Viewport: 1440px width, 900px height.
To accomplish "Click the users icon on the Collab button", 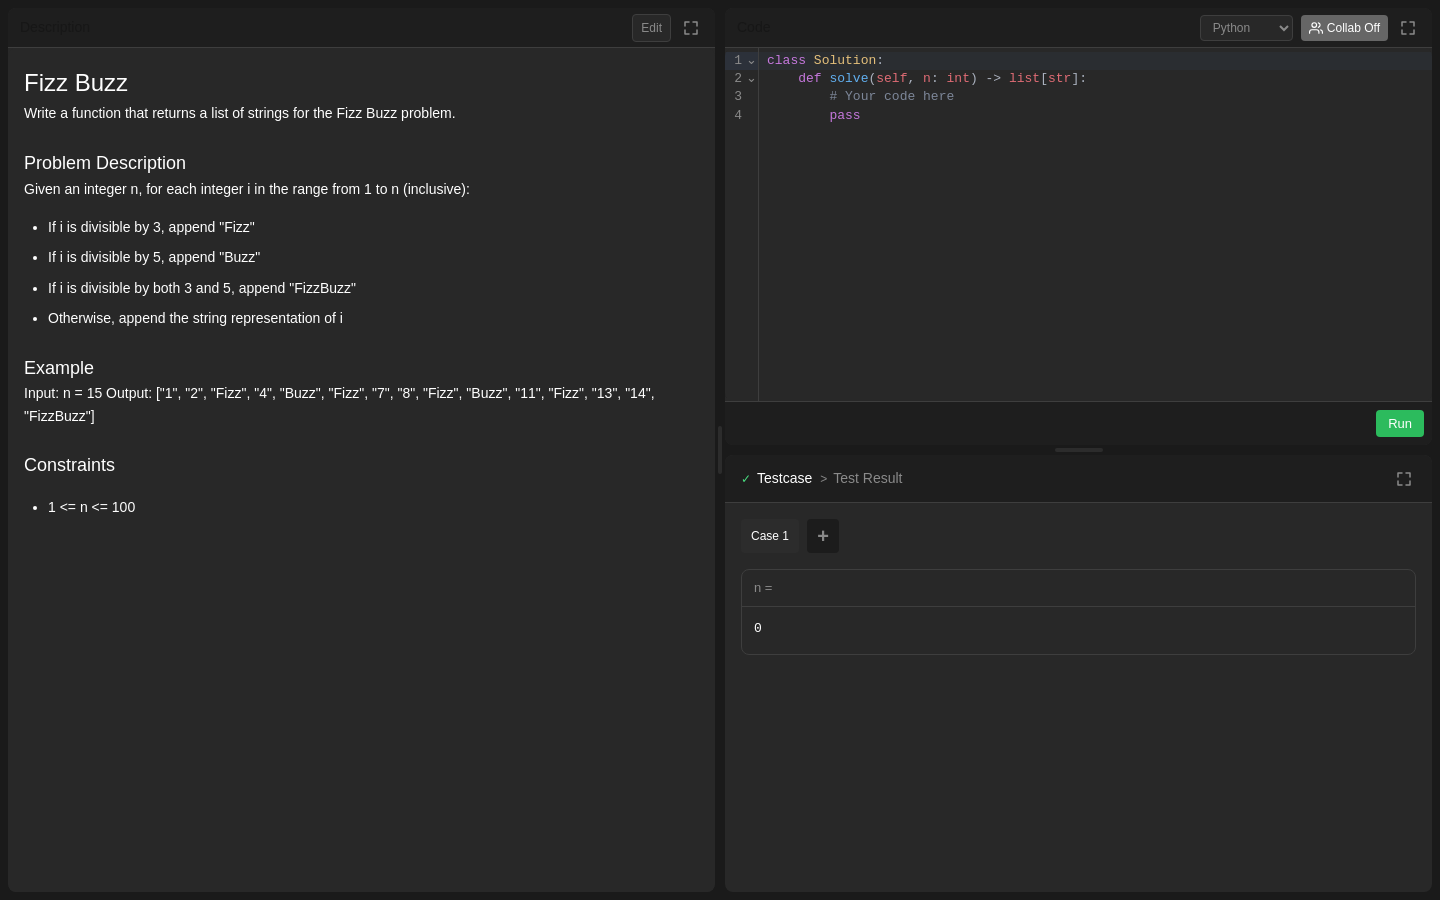I will [x=1316, y=28].
